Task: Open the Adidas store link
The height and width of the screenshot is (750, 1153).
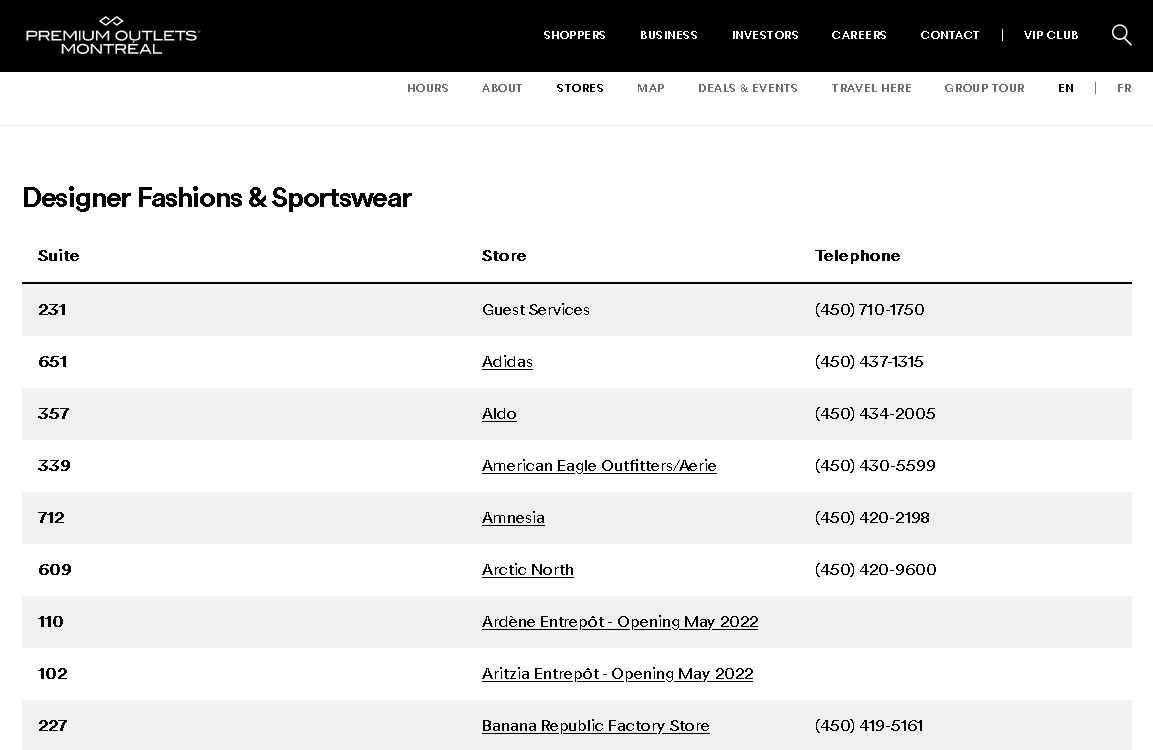Action: click(507, 362)
